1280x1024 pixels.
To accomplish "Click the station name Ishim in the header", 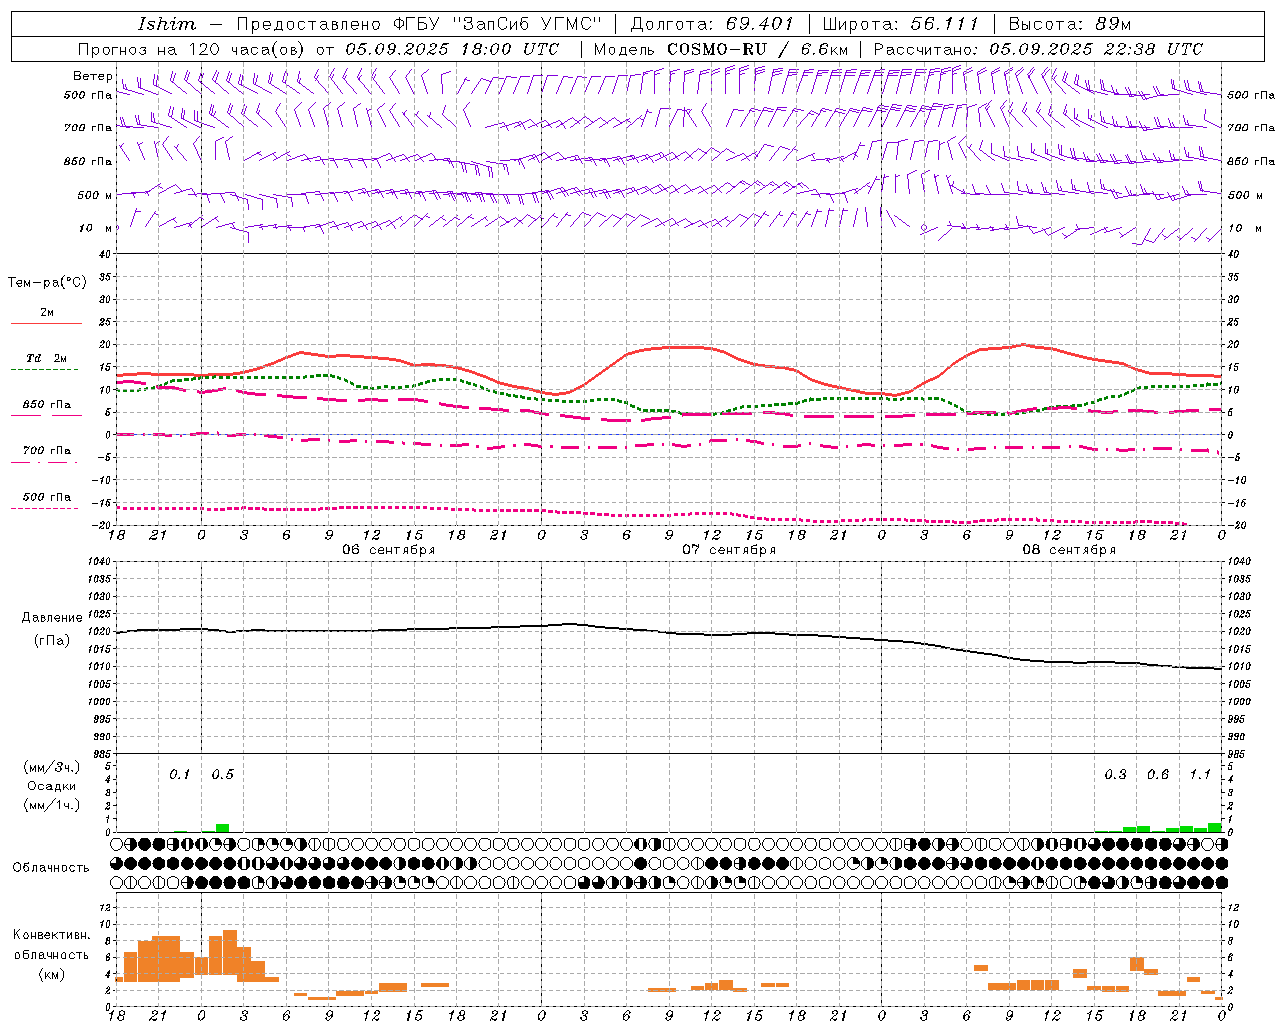I will 167,24.
